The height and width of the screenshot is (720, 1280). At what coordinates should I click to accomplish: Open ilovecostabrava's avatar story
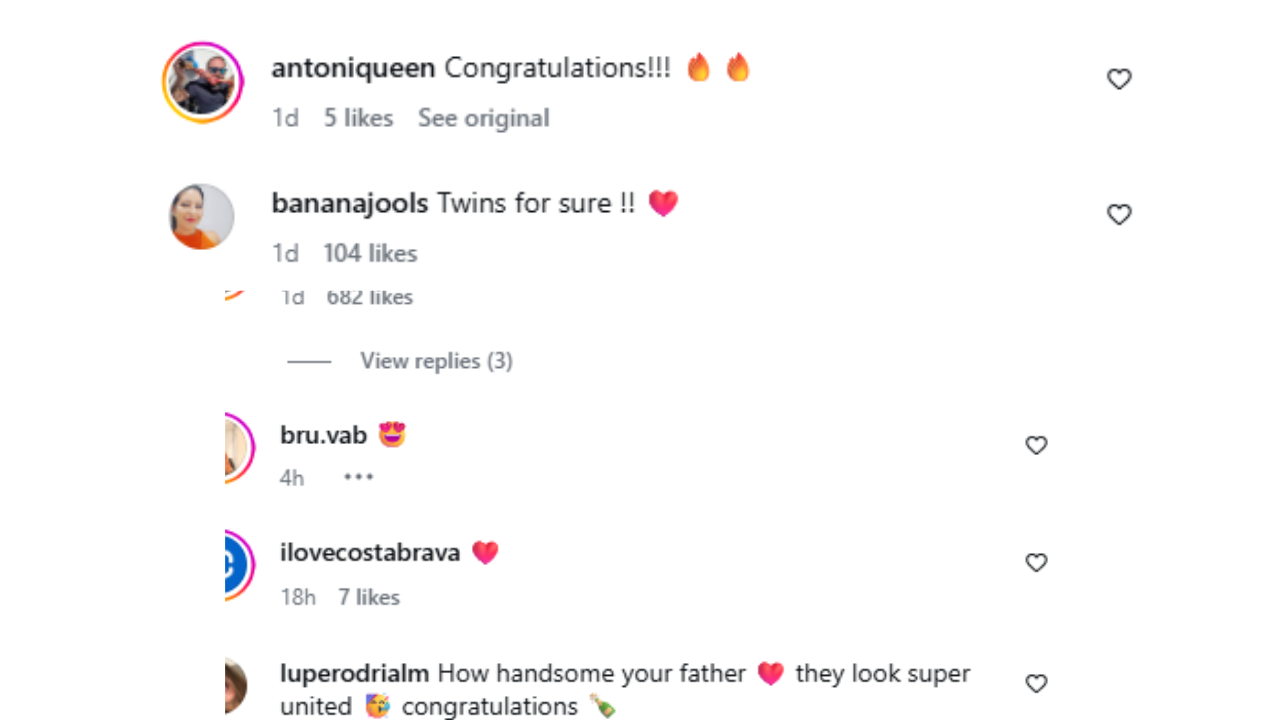pyautogui.click(x=236, y=566)
